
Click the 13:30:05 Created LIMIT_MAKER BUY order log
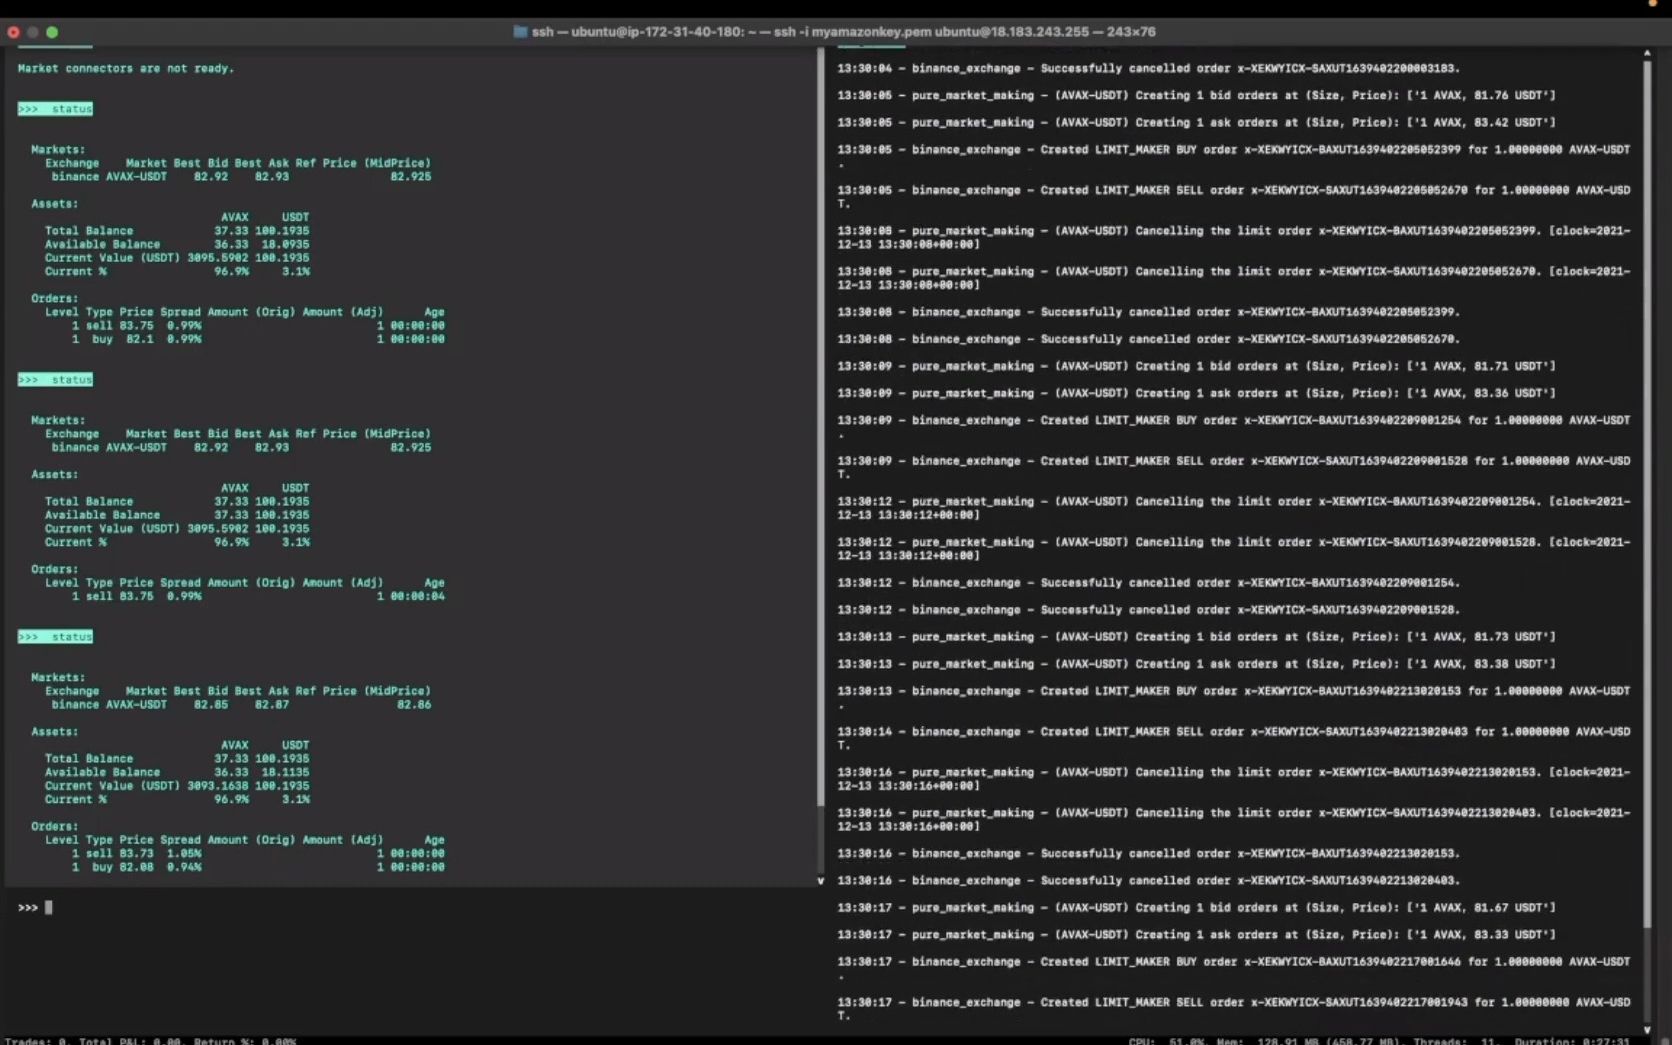[1233, 156]
